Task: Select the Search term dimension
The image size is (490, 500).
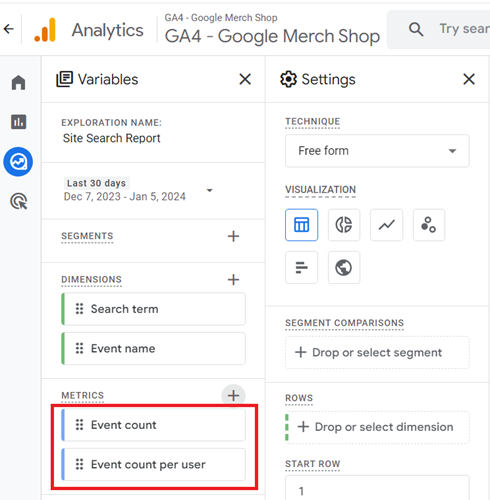Action: (x=153, y=309)
